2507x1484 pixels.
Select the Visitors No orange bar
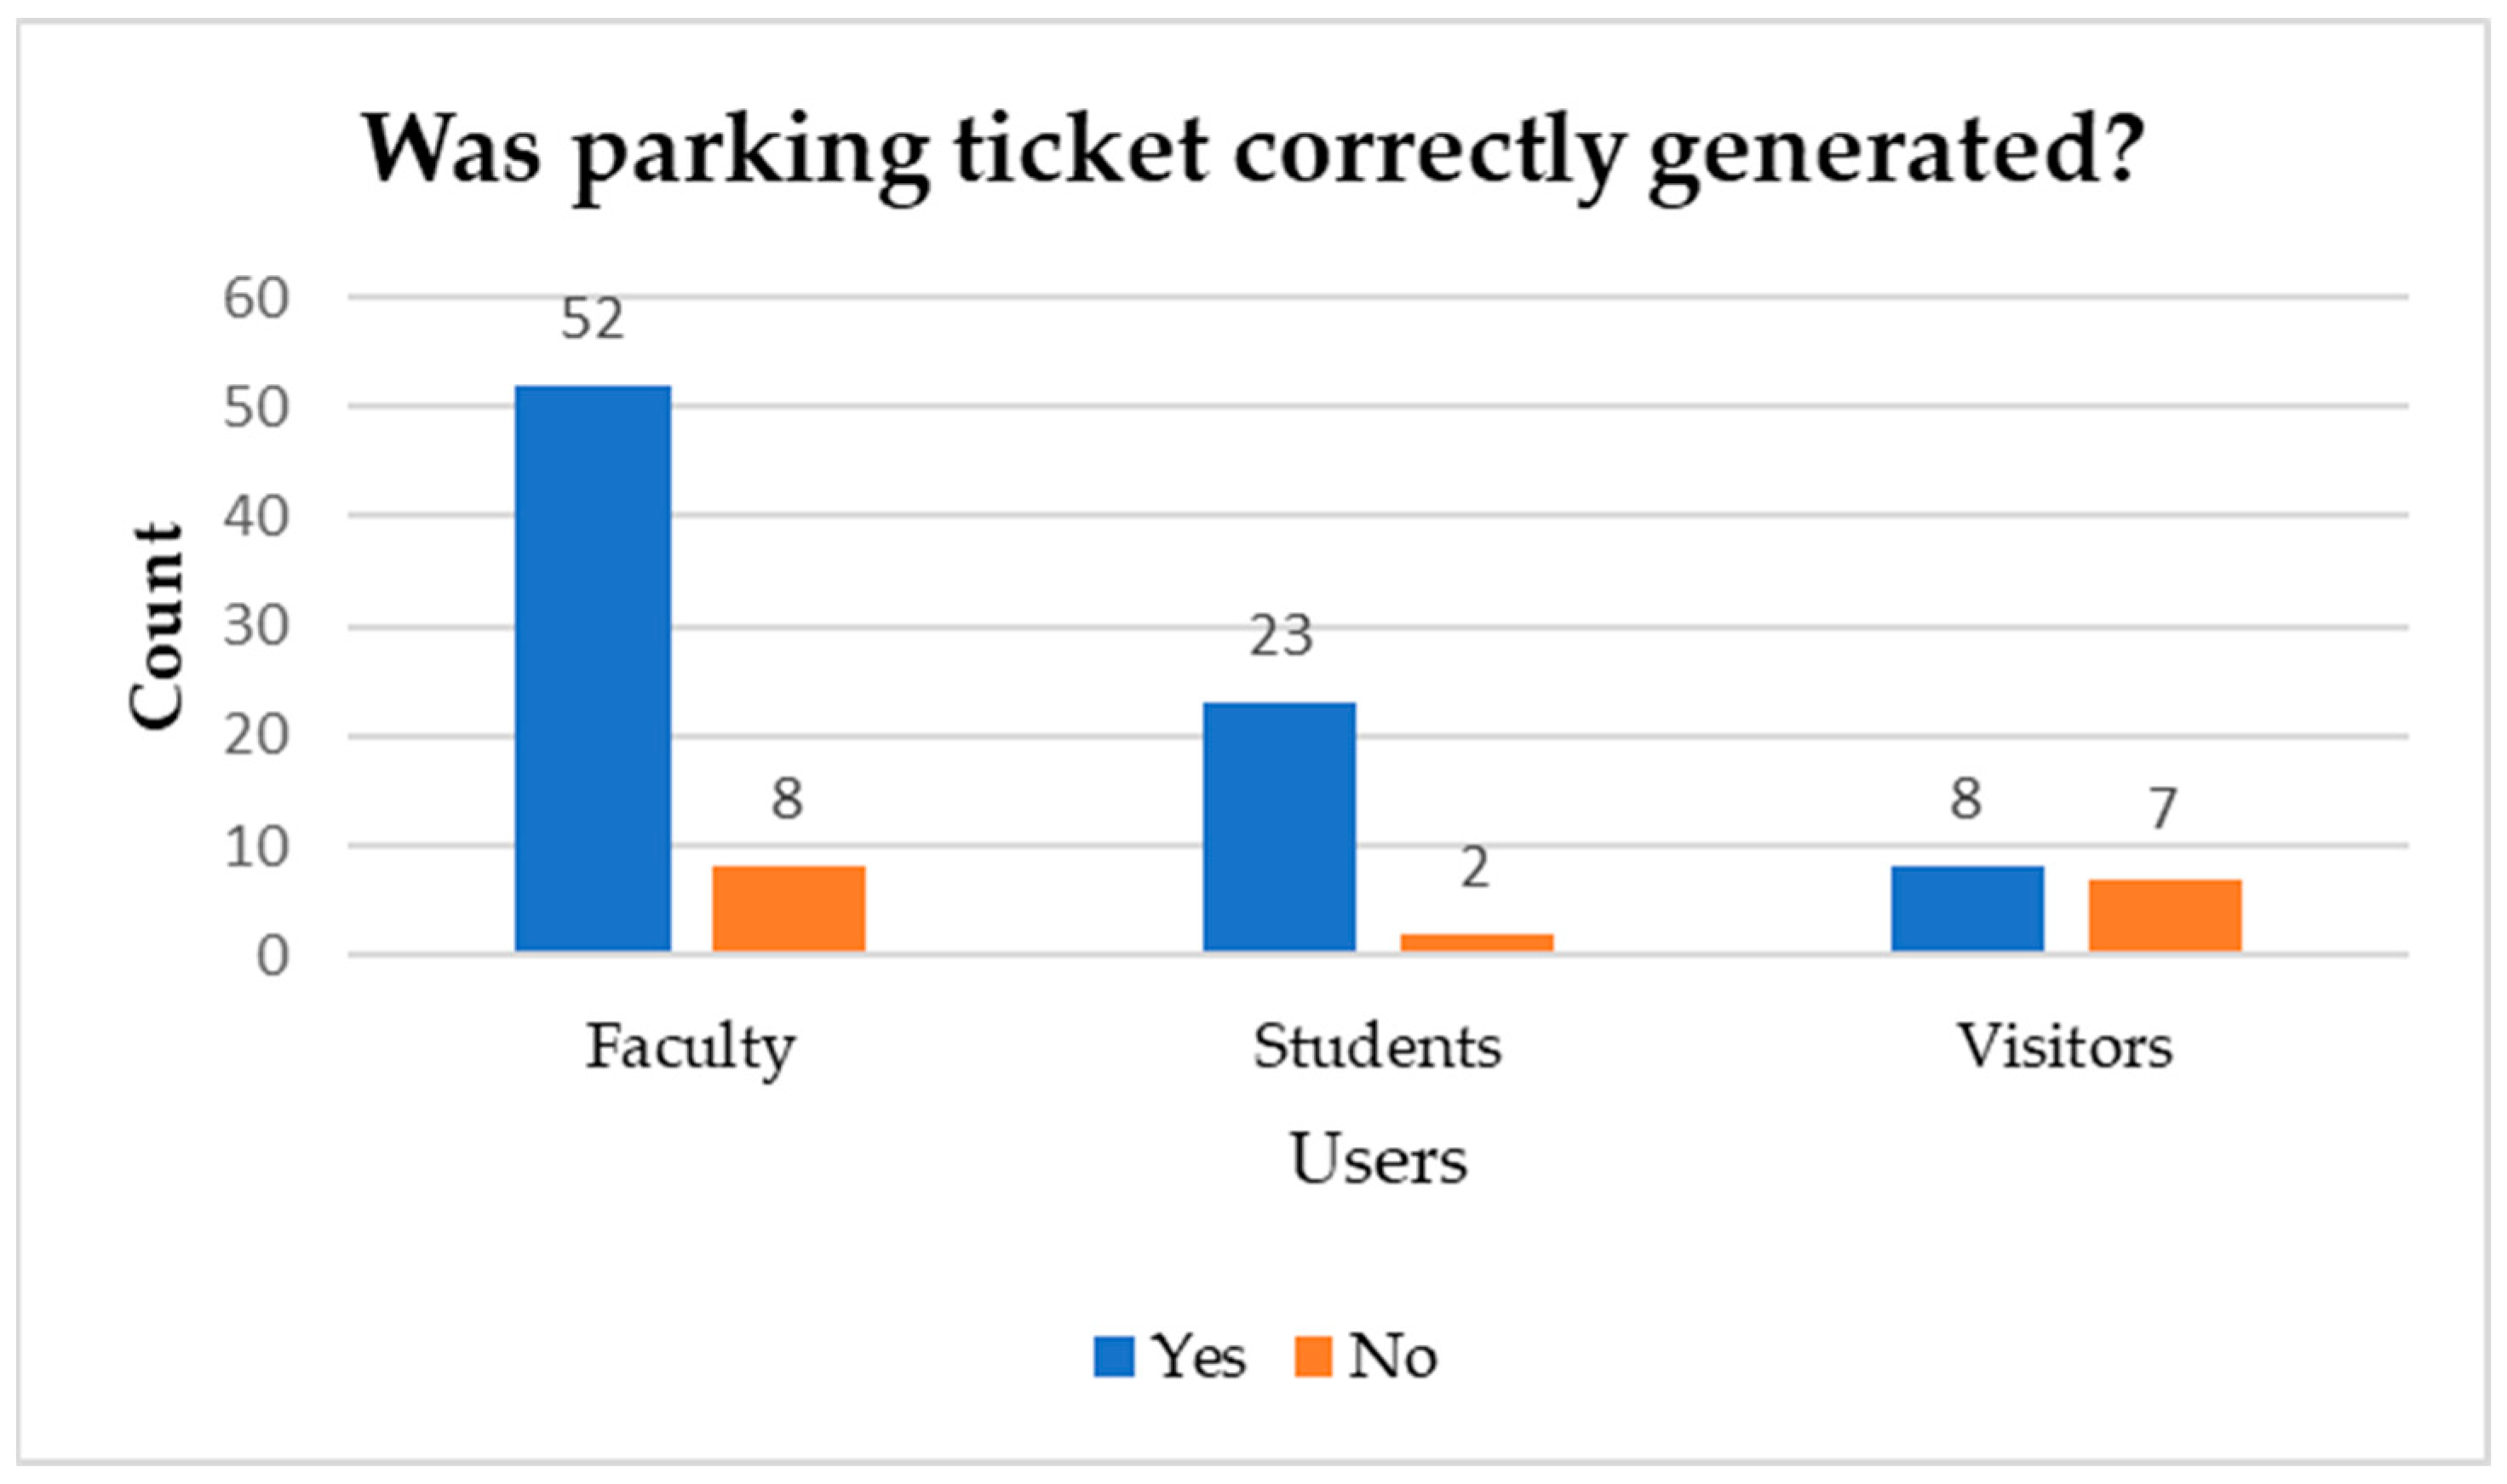(x=2164, y=914)
